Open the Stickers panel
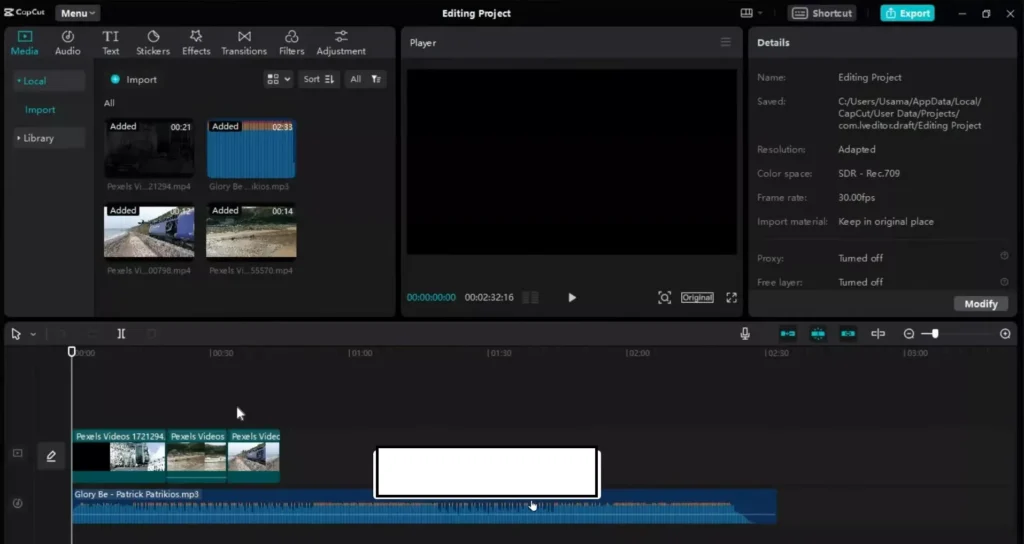This screenshot has width=1024, height=544. (x=153, y=42)
